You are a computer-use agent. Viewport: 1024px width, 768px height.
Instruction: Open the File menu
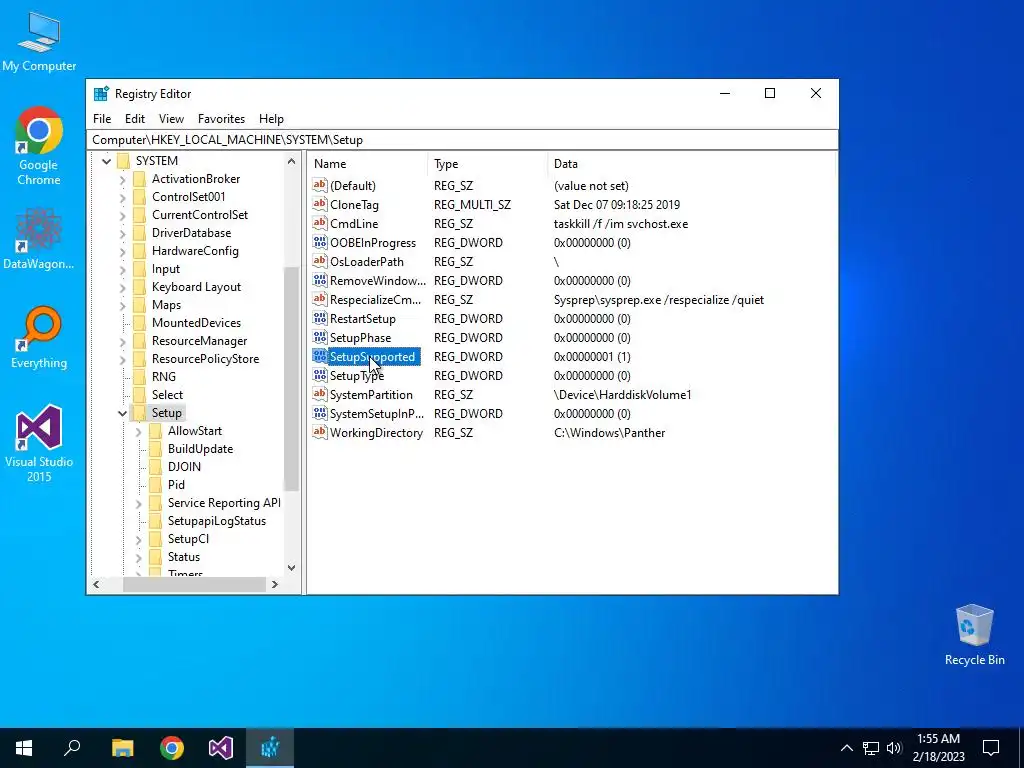point(102,119)
